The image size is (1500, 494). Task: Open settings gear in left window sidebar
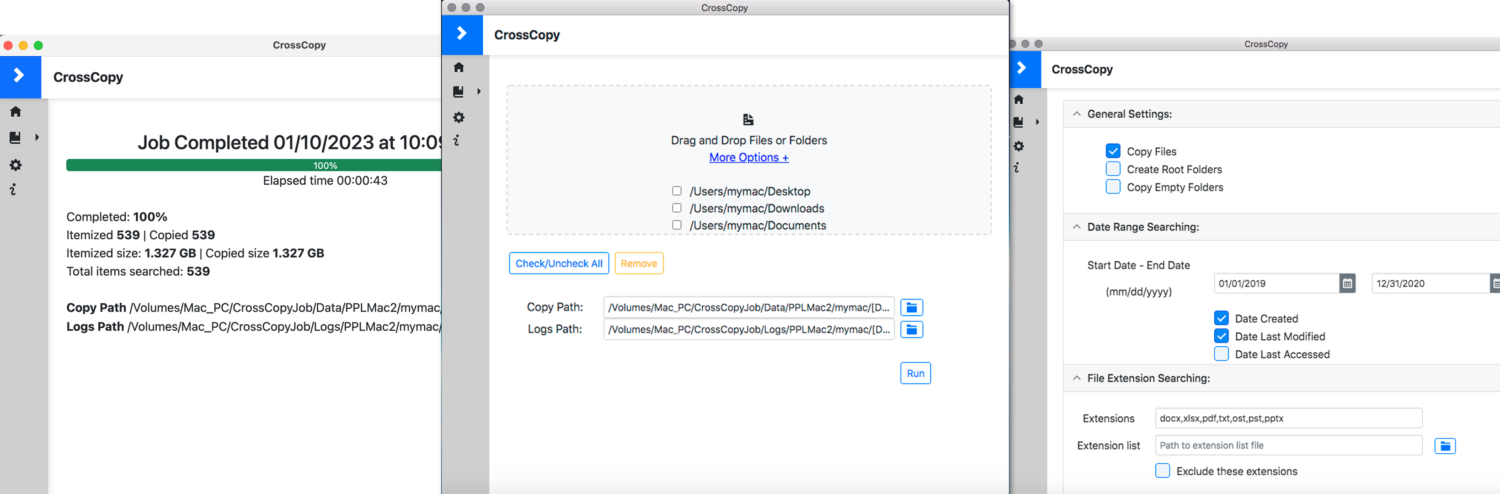(x=15, y=165)
